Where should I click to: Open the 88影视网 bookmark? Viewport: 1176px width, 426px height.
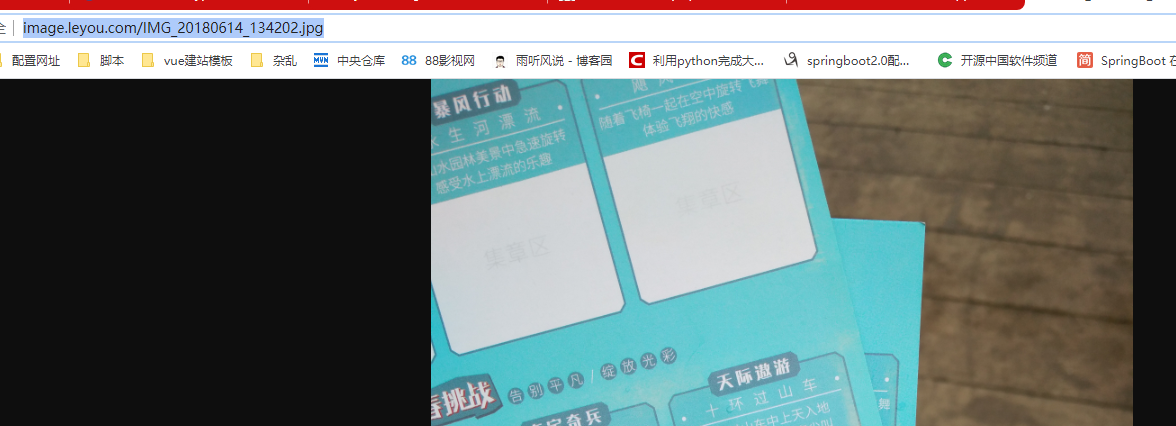439,61
